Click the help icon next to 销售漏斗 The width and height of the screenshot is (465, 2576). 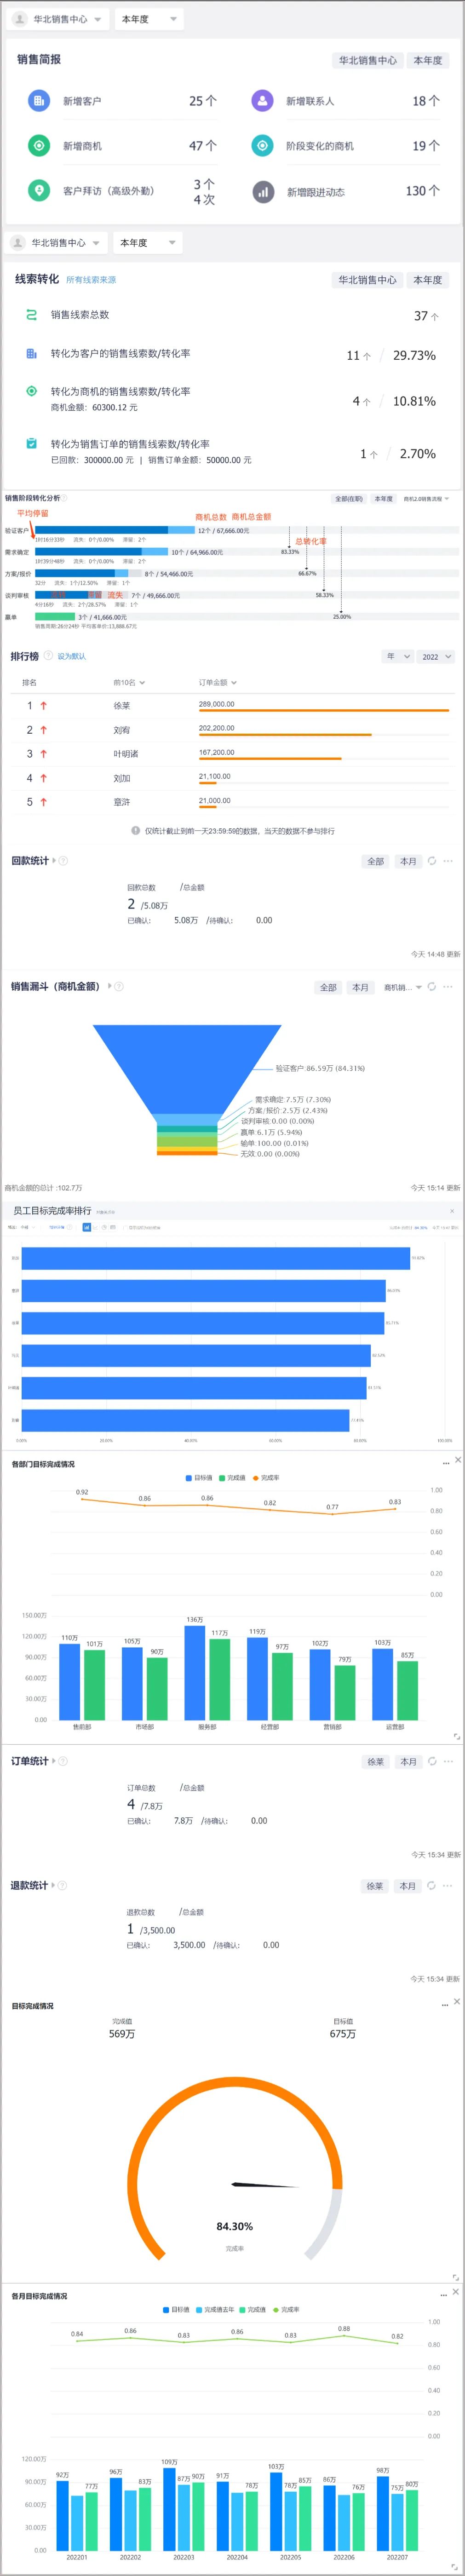[x=119, y=987]
